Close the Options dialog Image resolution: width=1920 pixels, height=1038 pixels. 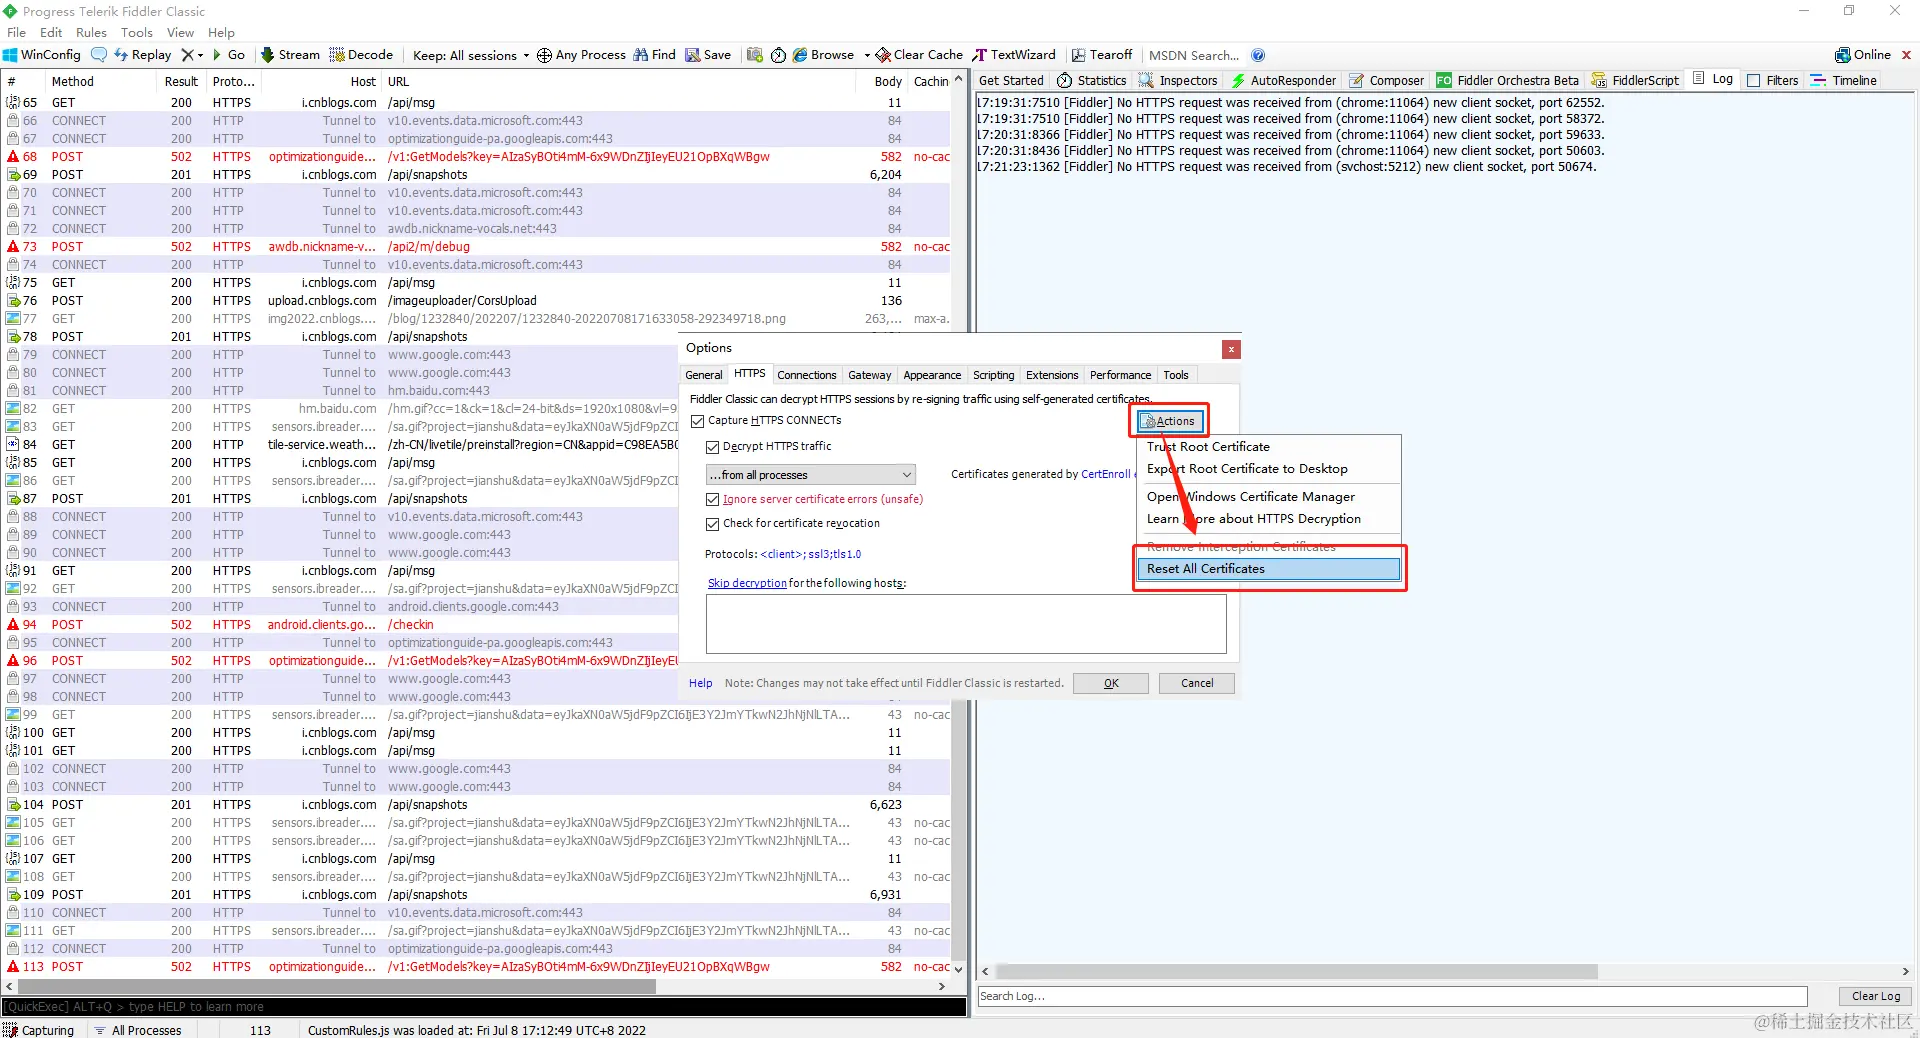pos(1231,349)
